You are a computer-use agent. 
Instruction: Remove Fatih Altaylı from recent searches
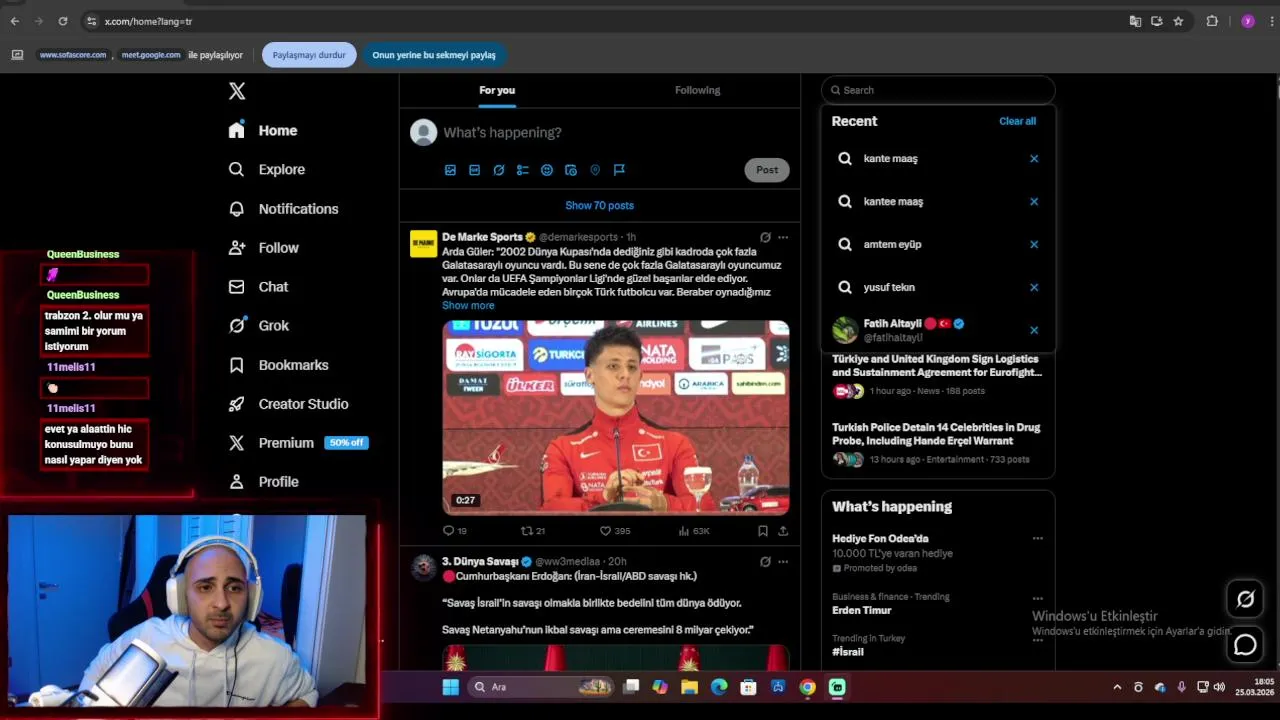click(1034, 330)
